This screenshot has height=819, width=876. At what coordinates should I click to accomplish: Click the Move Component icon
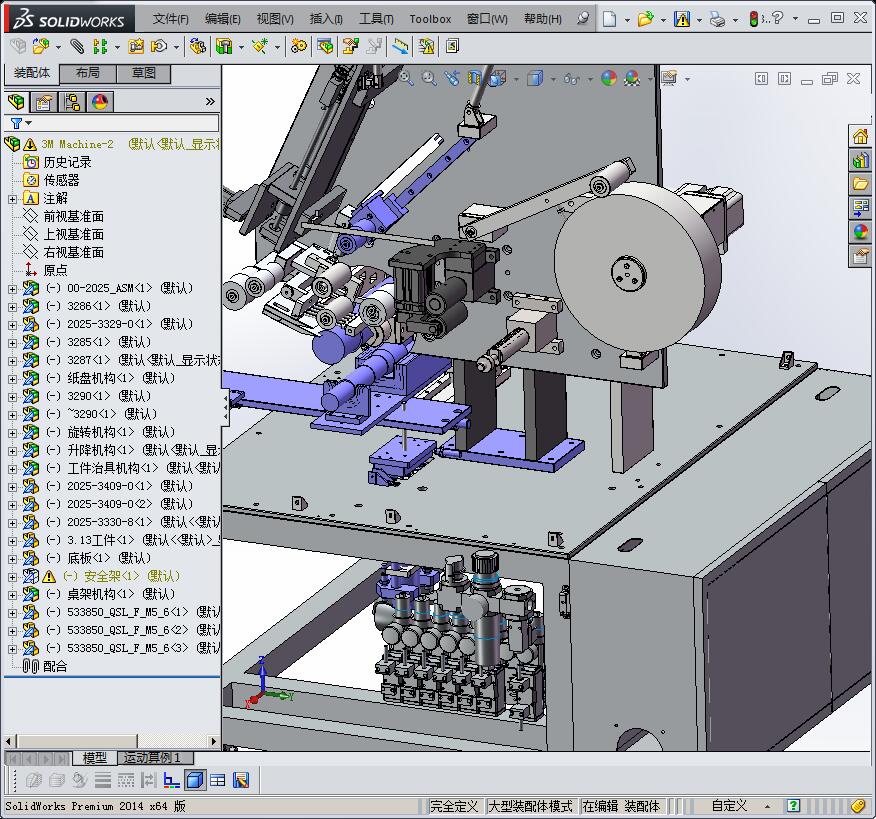pyautogui.click(x=159, y=46)
